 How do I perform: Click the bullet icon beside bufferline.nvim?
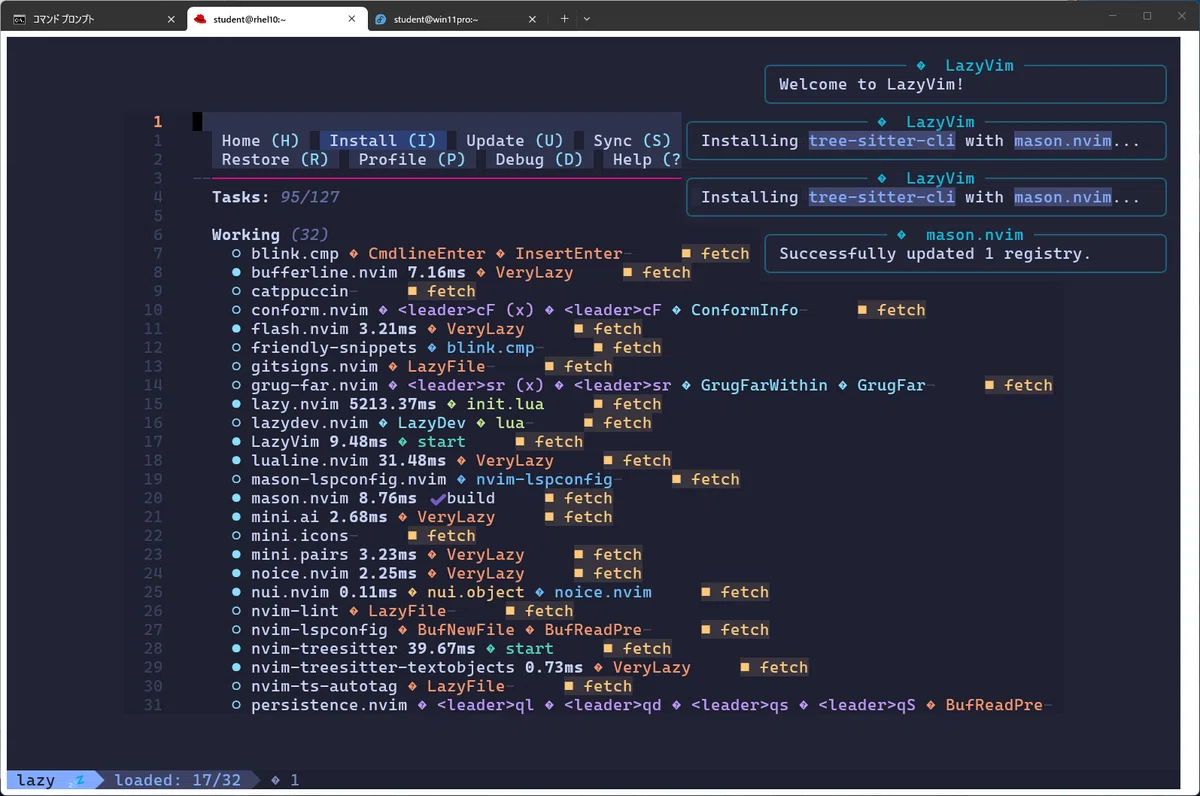(x=236, y=273)
